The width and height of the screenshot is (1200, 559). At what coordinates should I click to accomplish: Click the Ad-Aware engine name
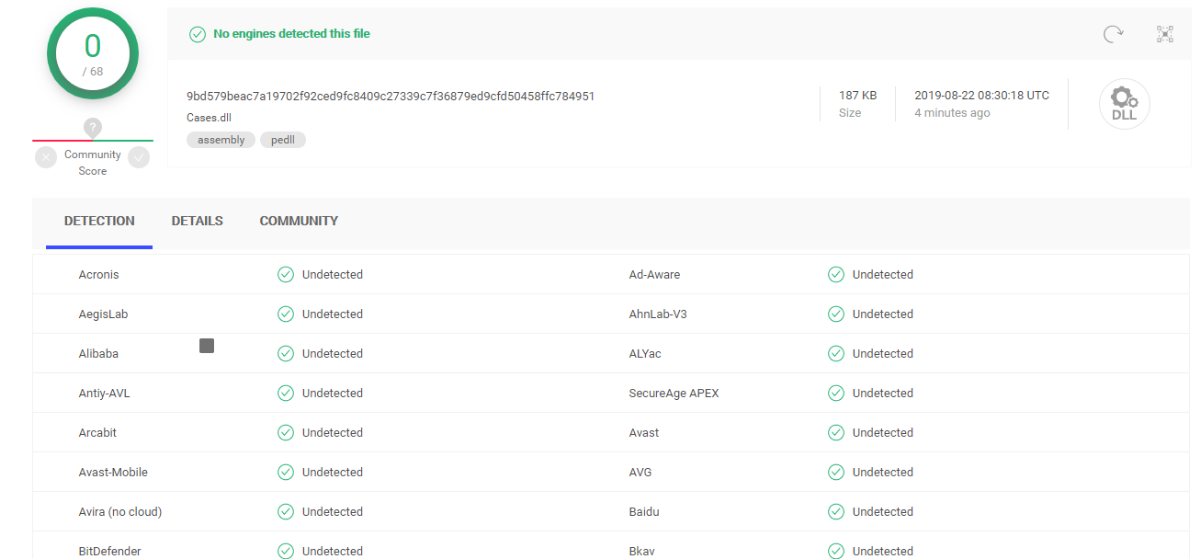pos(654,274)
